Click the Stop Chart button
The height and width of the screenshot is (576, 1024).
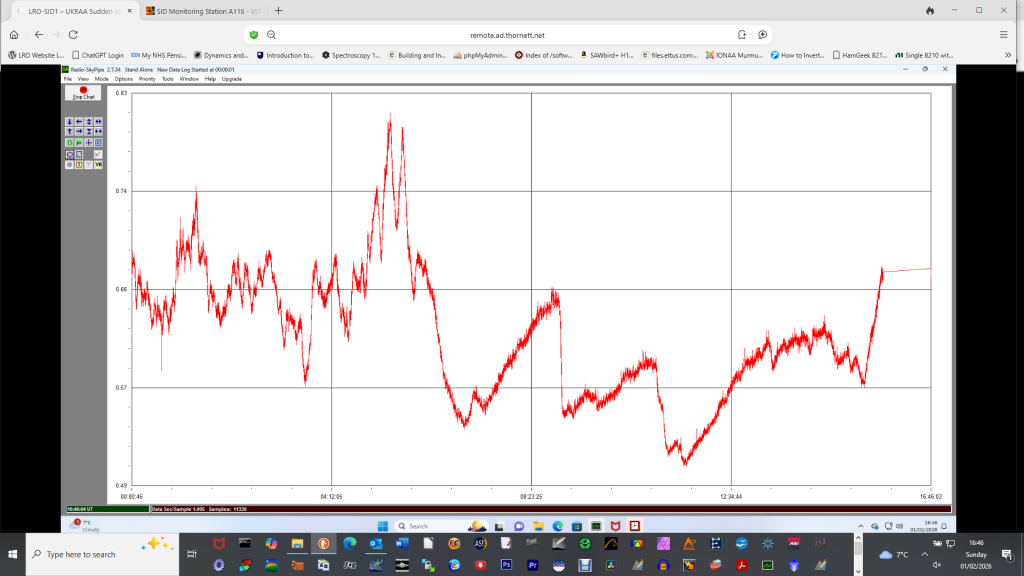(83, 93)
